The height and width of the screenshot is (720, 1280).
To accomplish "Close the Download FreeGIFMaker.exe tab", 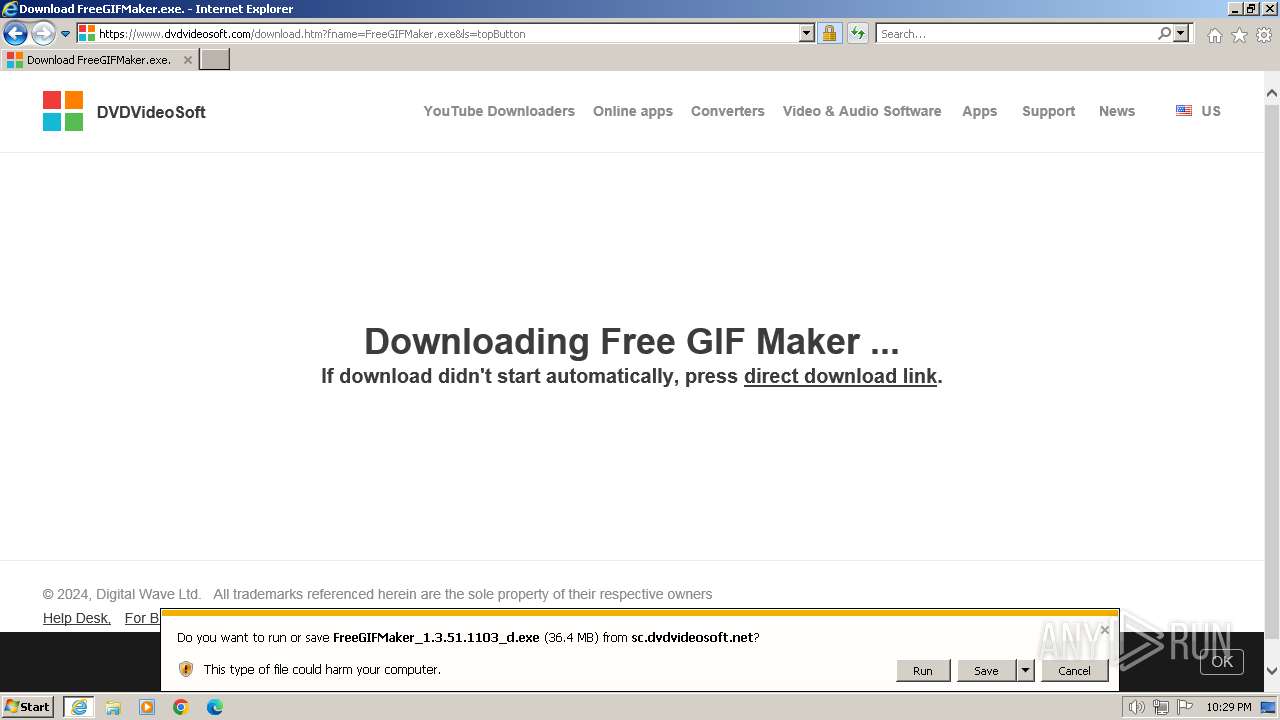I will click(x=187, y=60).
